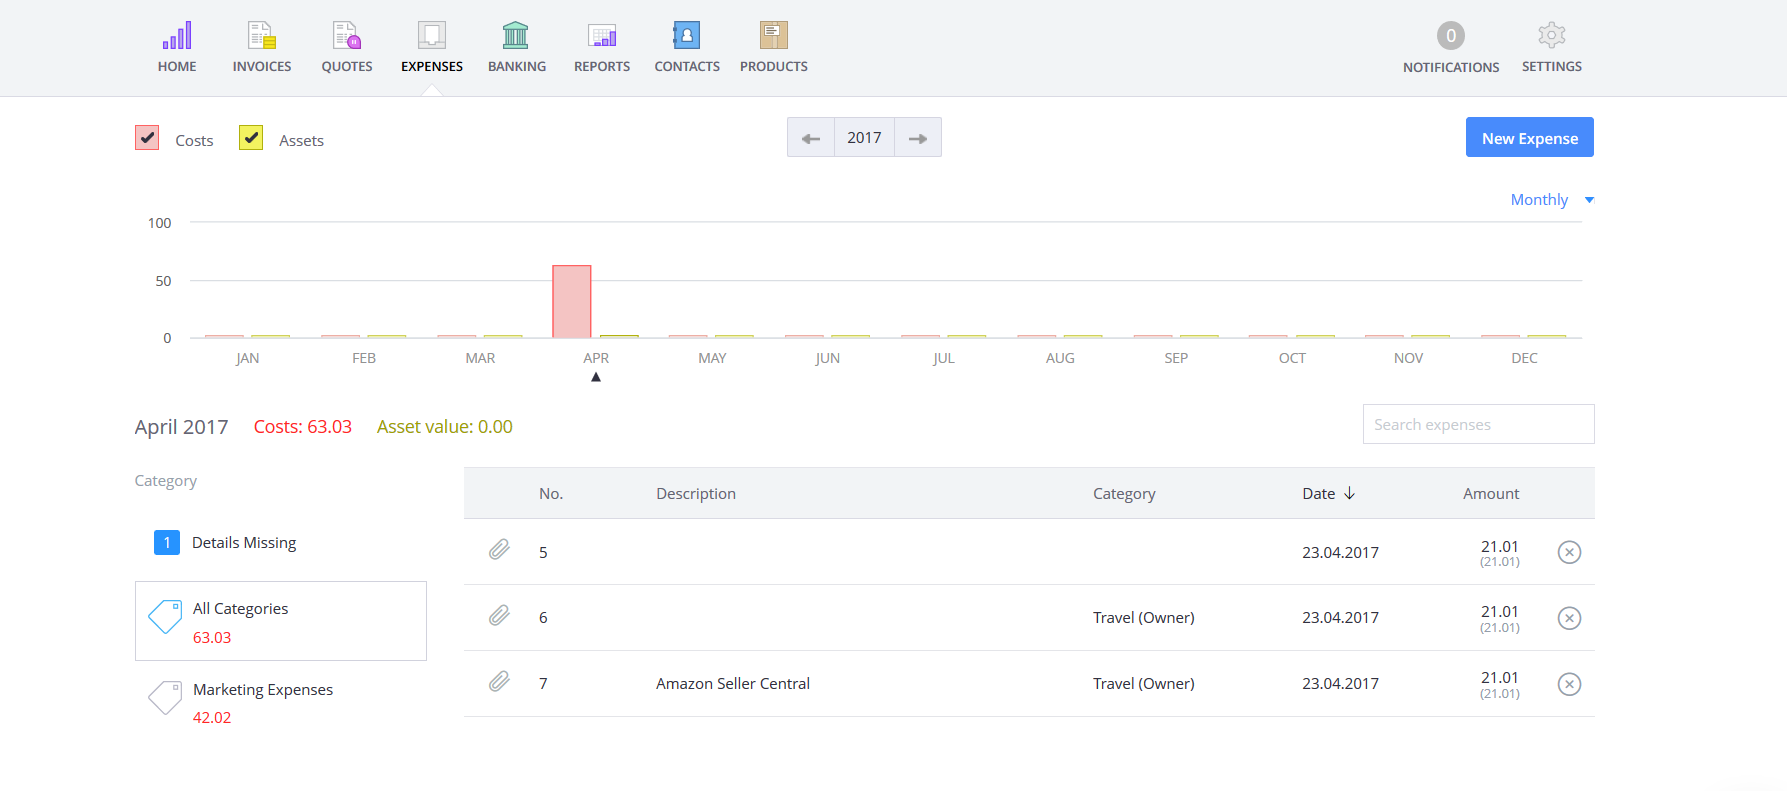Viewport: 1787px width, 791px height.
Task: Delete expense No. 5 with the X icon
Action: pos(1569,552)
